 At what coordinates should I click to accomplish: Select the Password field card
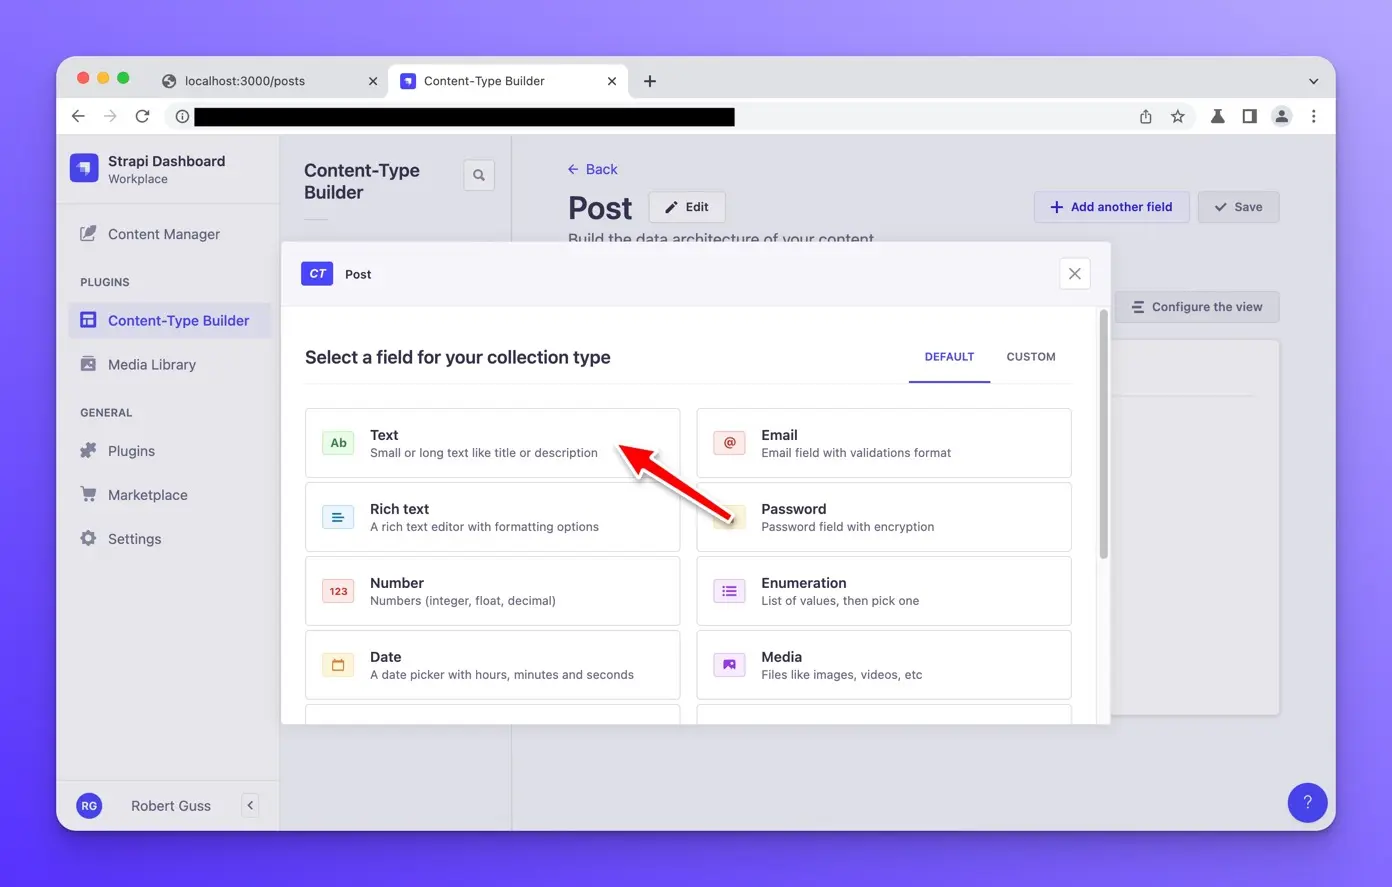884,517
